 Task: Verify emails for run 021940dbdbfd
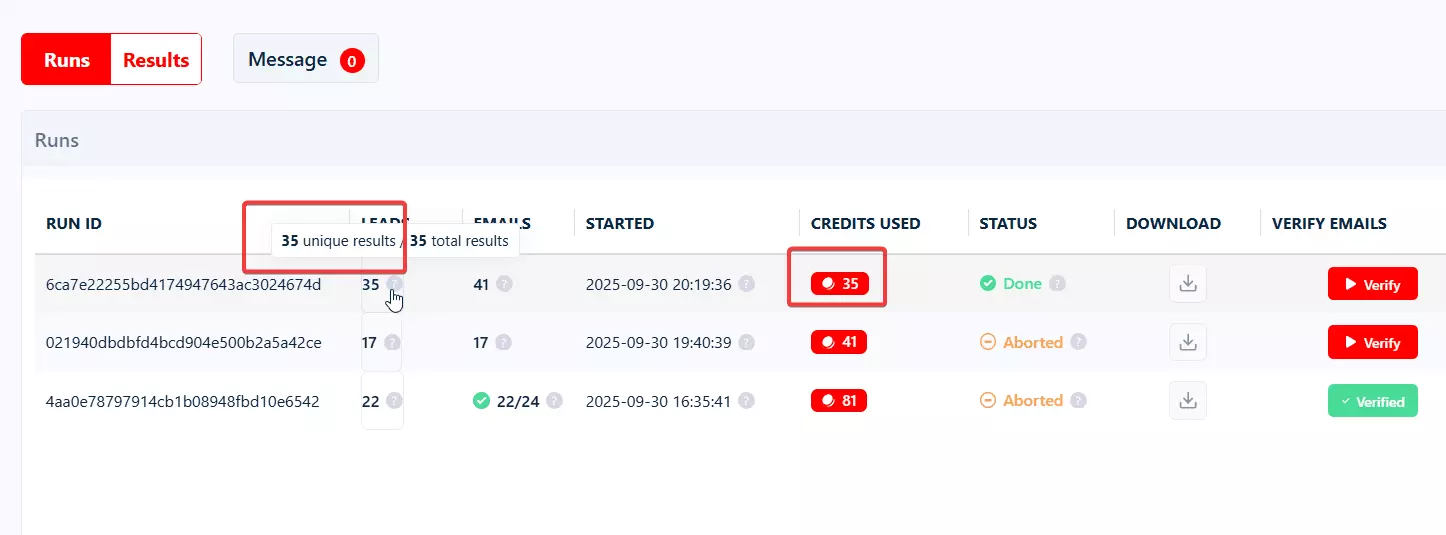click(1372, 342)
